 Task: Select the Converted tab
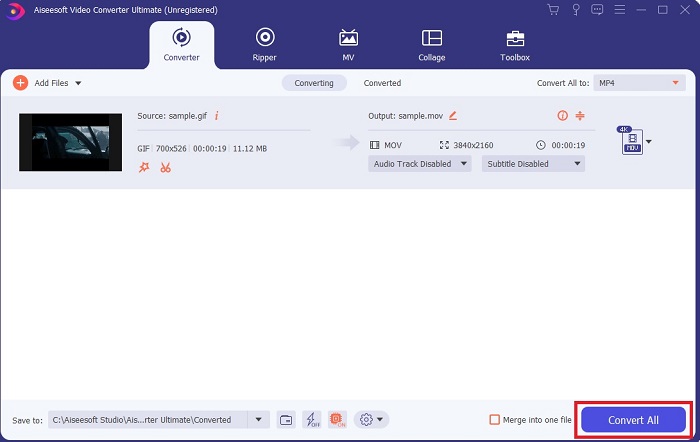(382, 83)
